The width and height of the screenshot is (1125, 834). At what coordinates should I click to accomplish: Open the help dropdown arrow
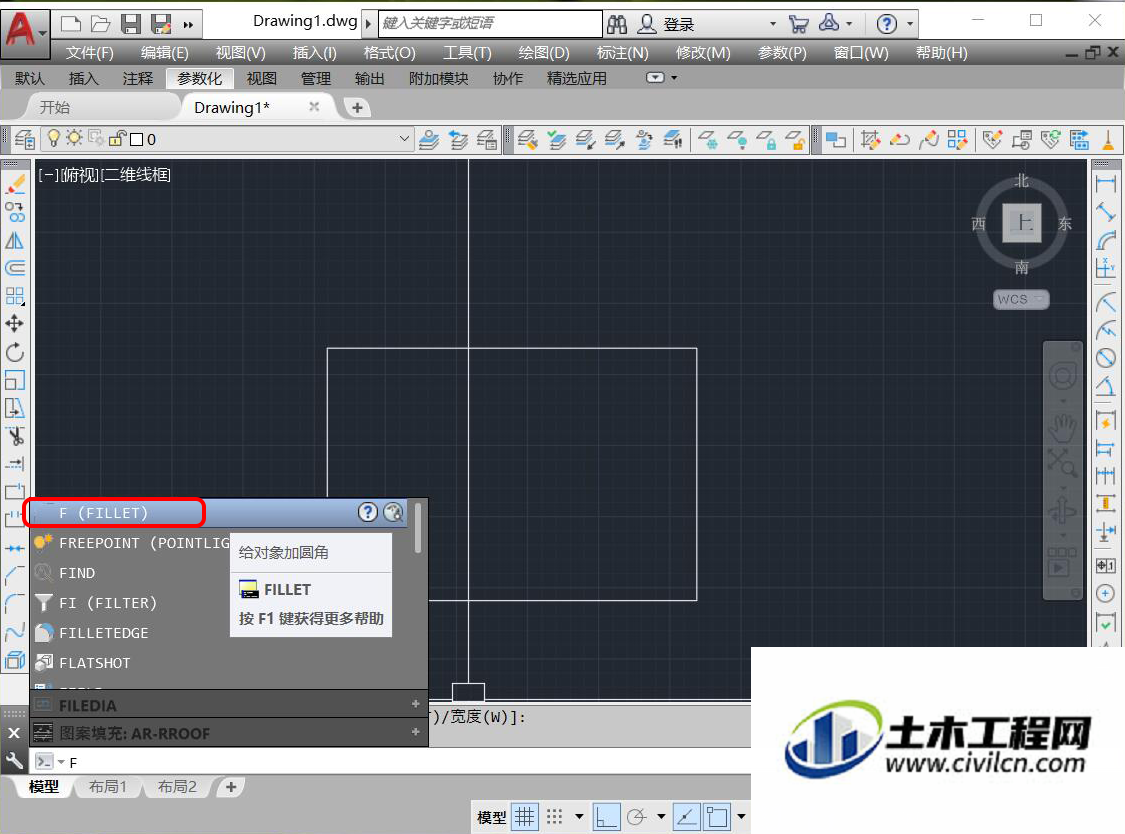click(x=910, y=24)
